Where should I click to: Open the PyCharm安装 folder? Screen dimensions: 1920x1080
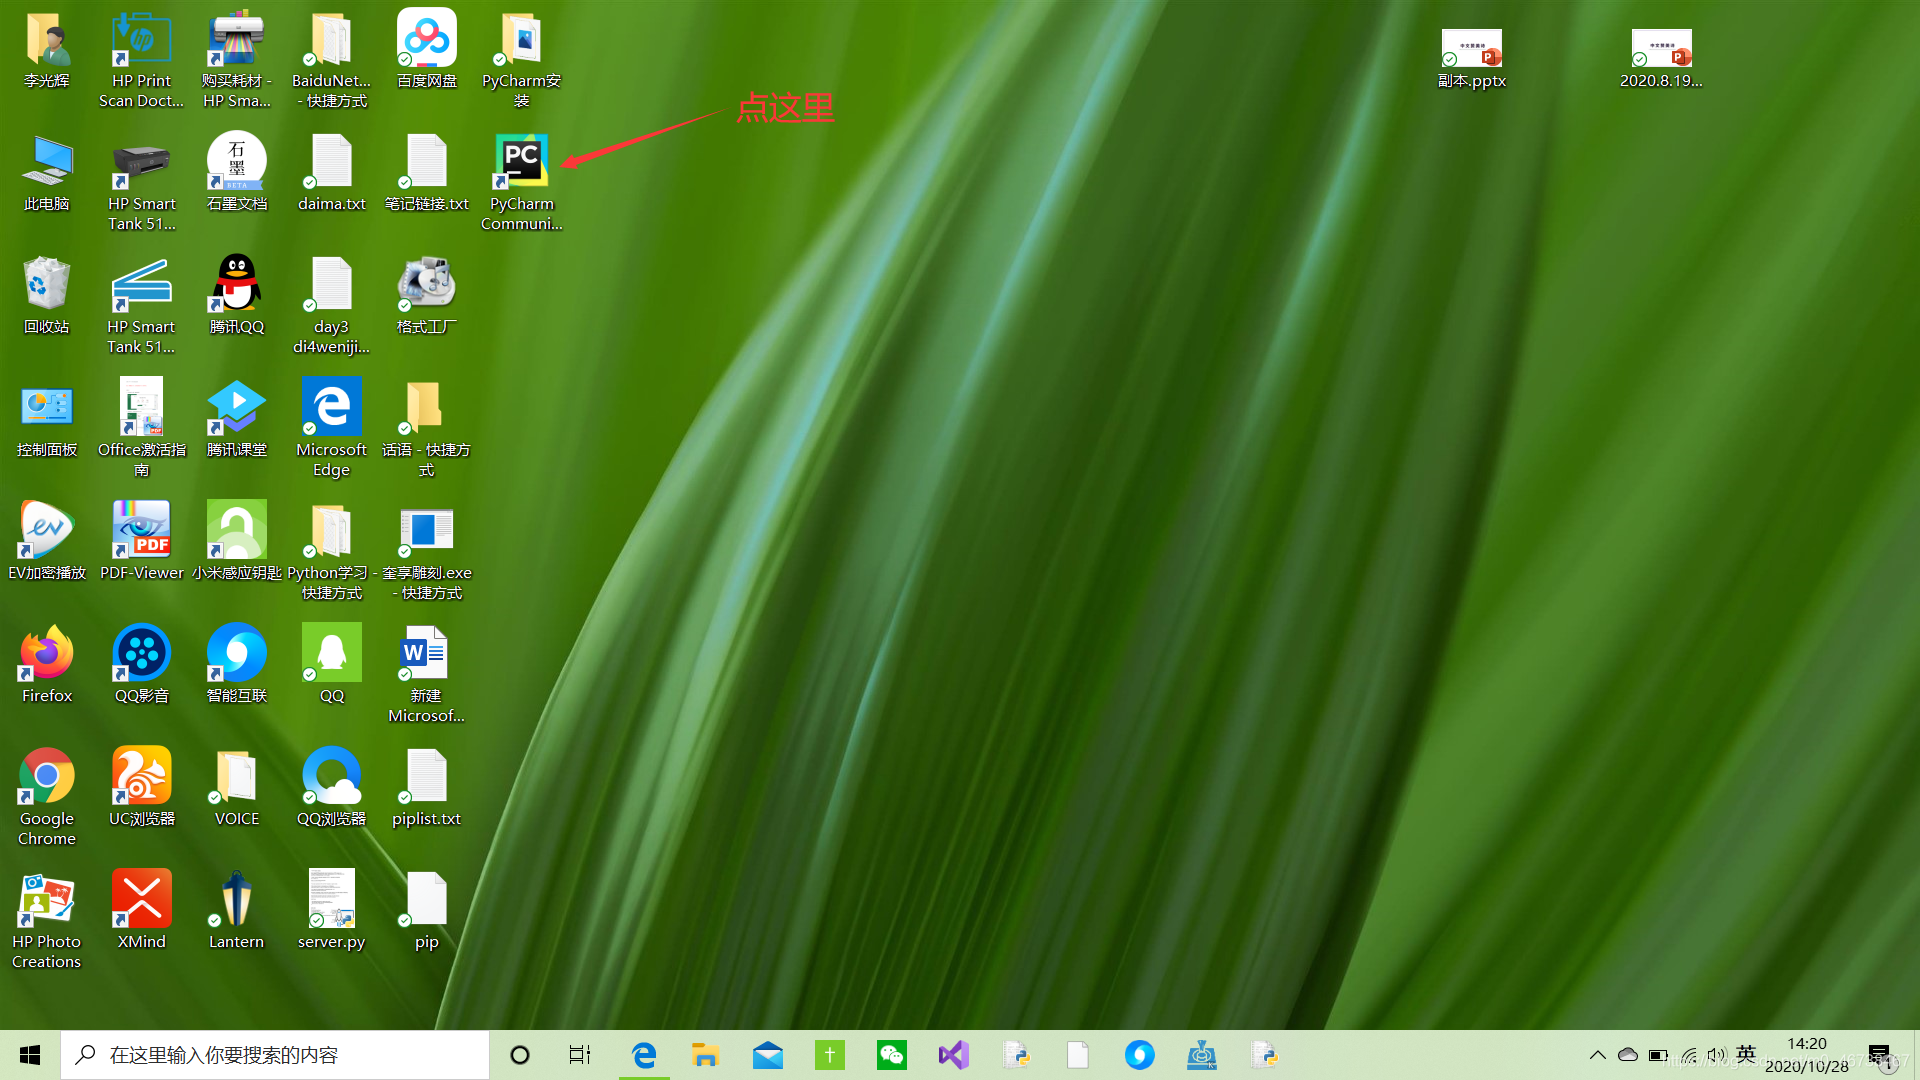pyautogui.click(x=521, y=58)
